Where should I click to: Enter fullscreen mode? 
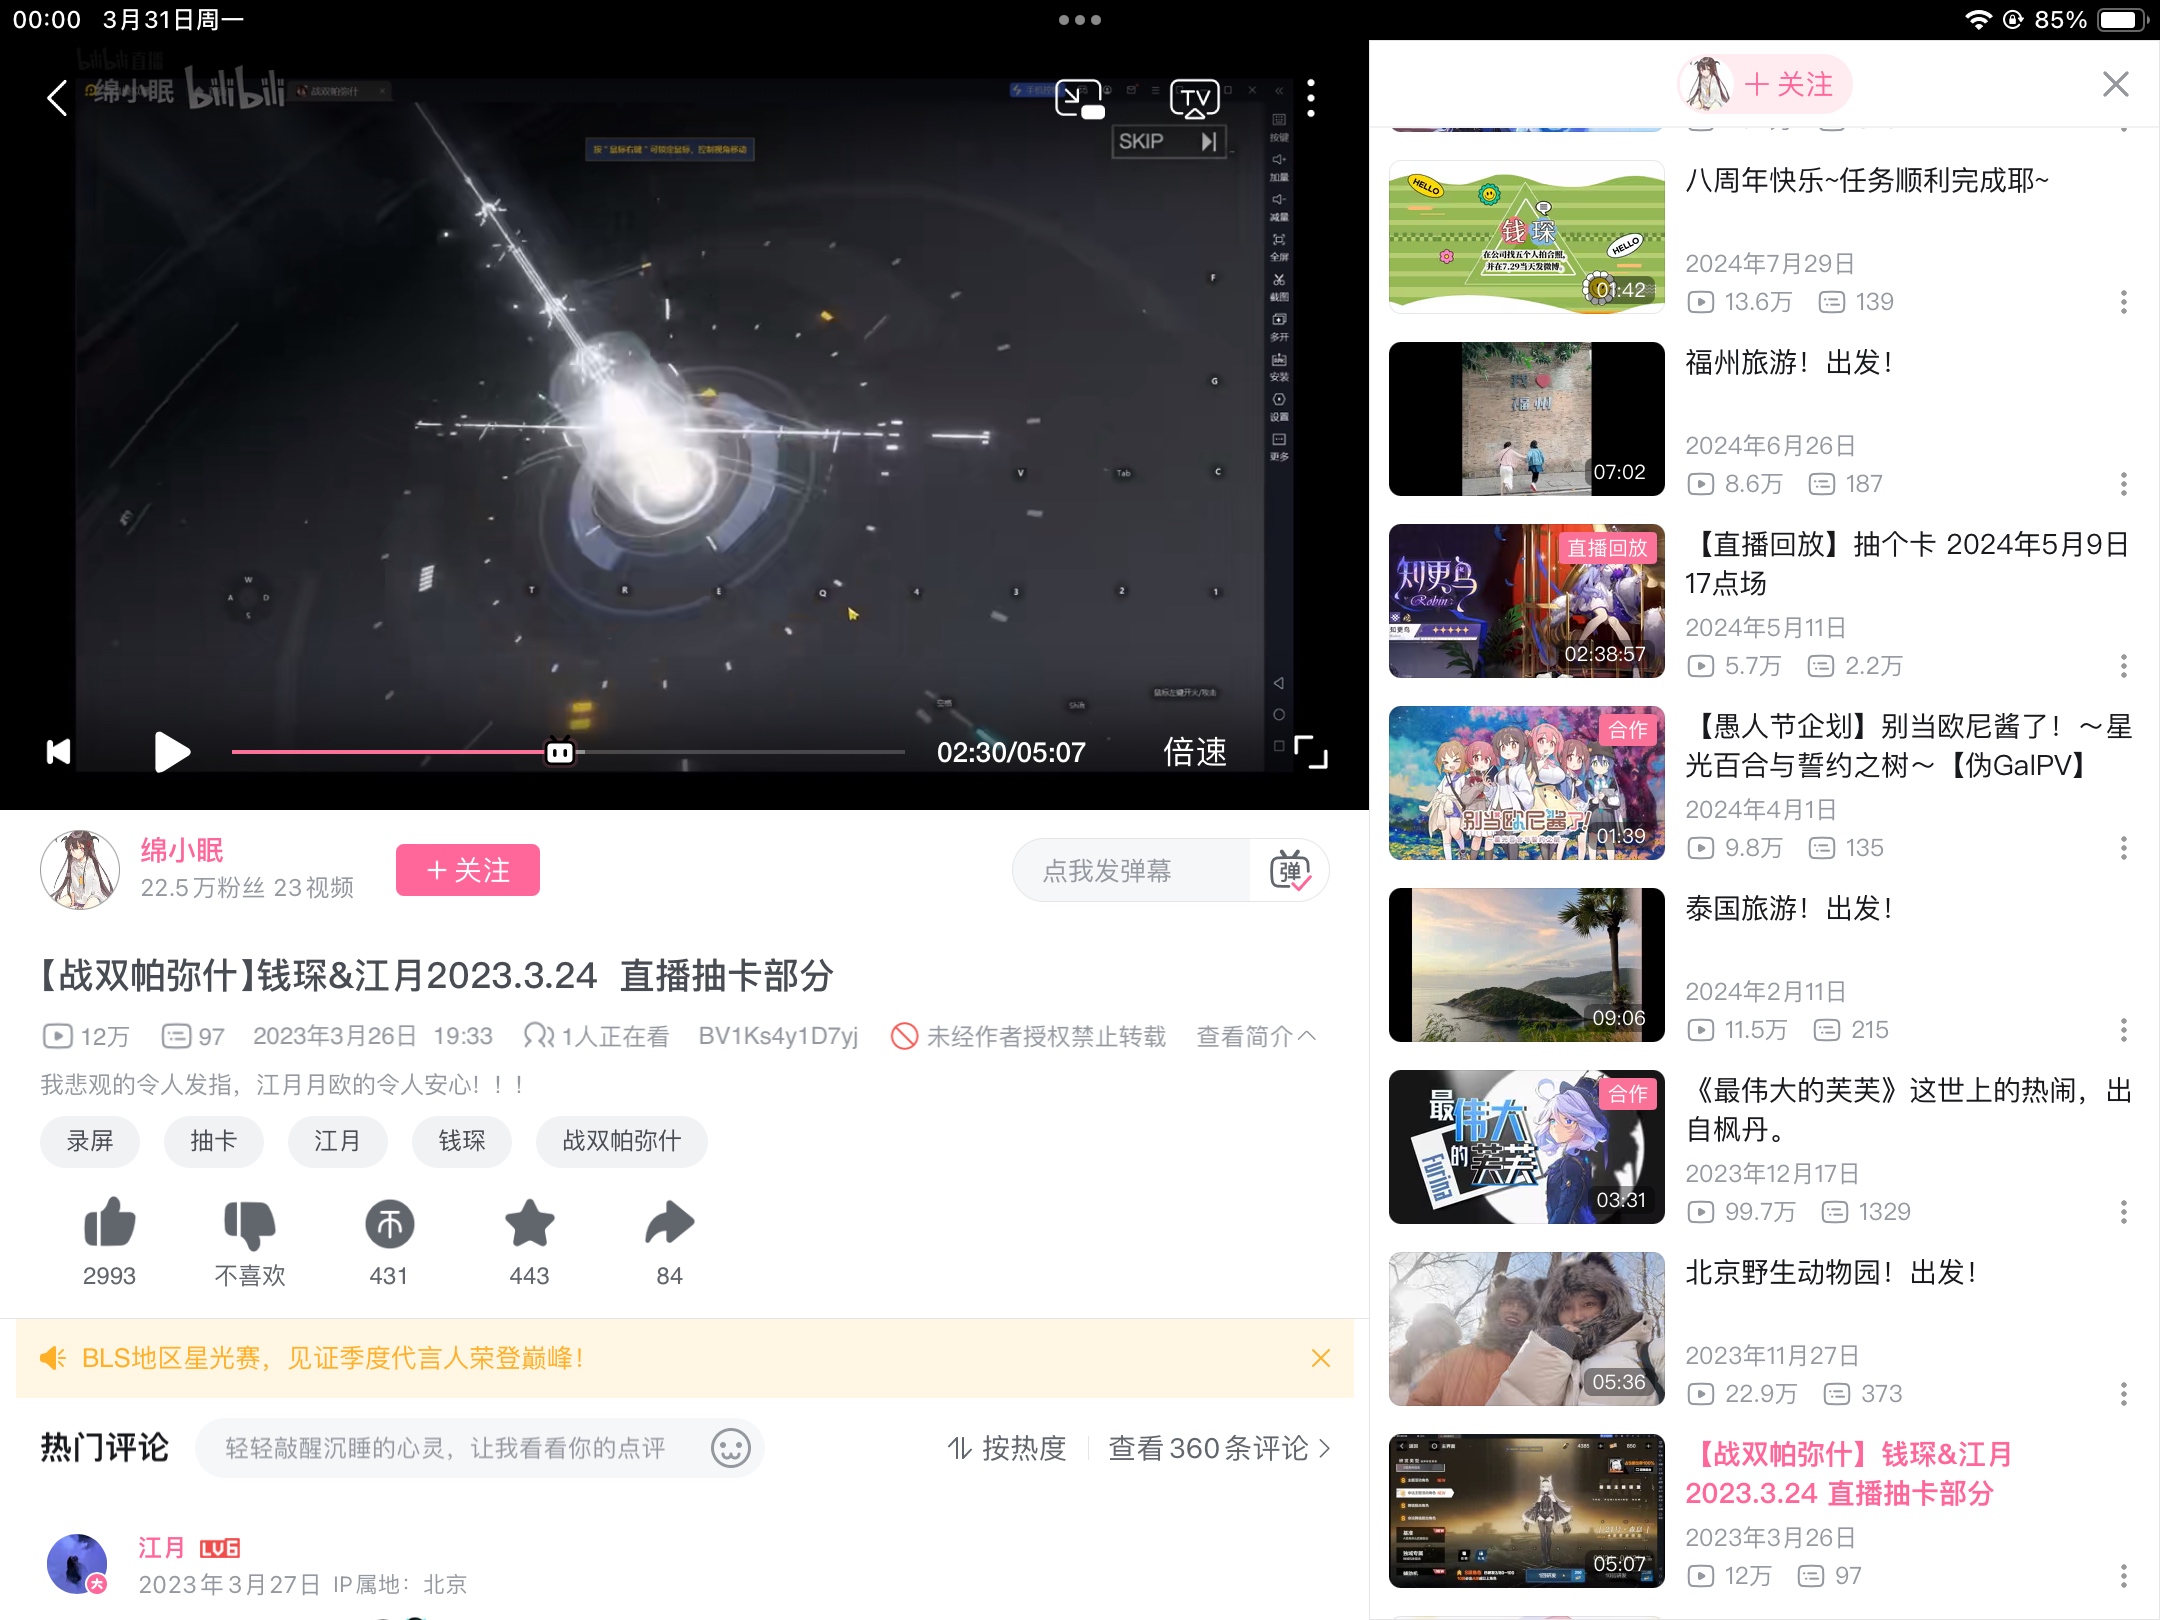coord(1311,752)
